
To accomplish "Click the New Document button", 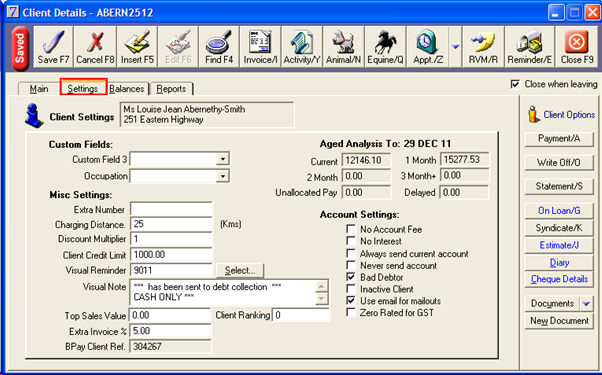I will click(559, 321).
